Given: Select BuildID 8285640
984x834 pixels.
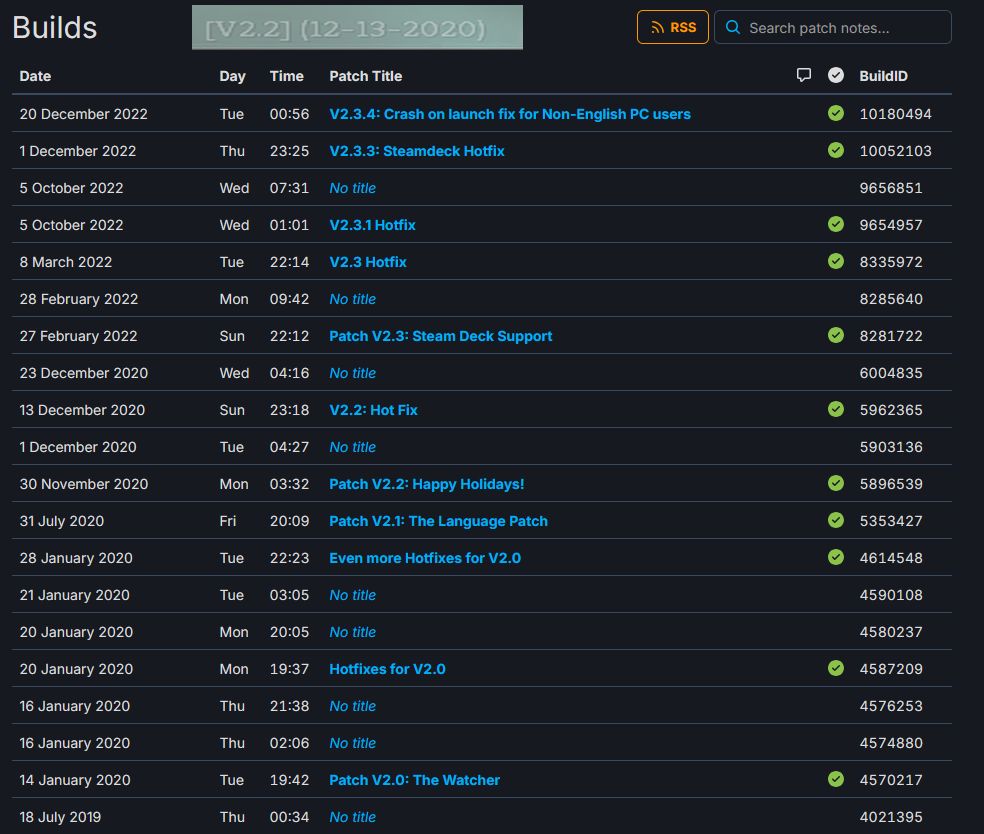Looking at the screenshot, I should pos(890,299).
